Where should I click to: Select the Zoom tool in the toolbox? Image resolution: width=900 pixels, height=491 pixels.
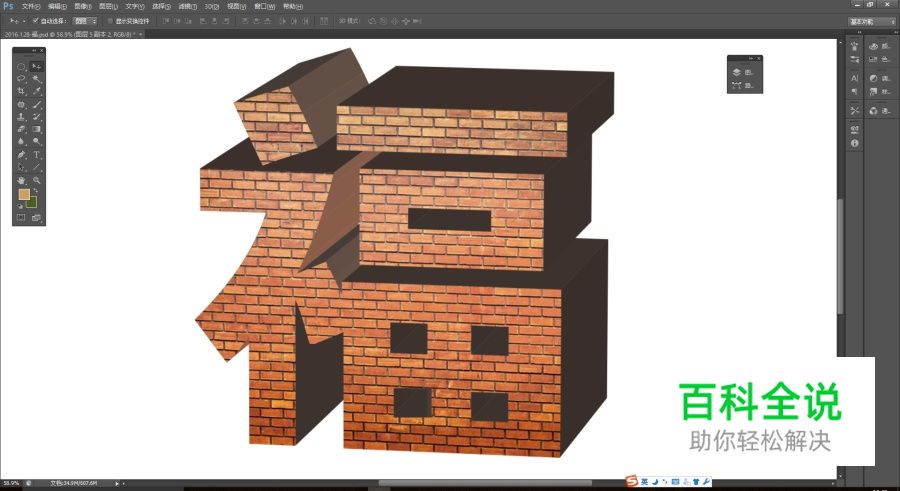pos(37,180)
